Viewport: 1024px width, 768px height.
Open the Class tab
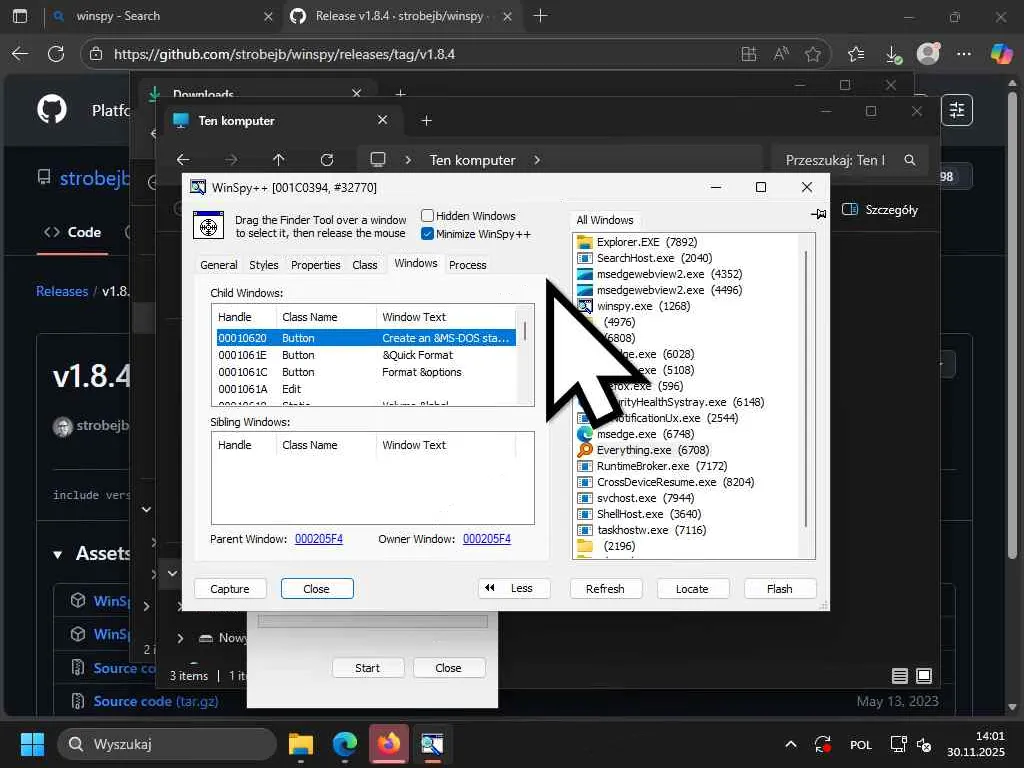(x=365, y=264)
